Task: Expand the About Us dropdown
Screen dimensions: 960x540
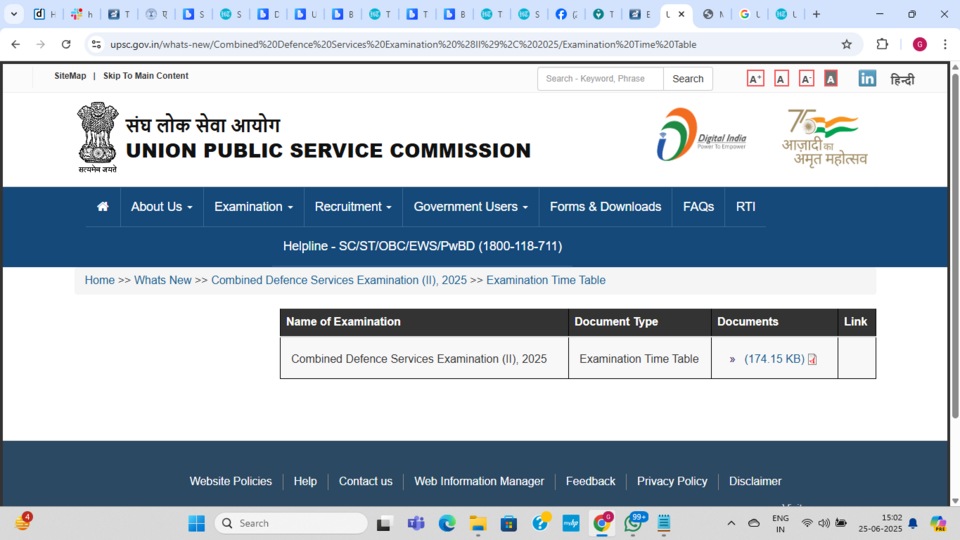Action: tap(161, 207)
